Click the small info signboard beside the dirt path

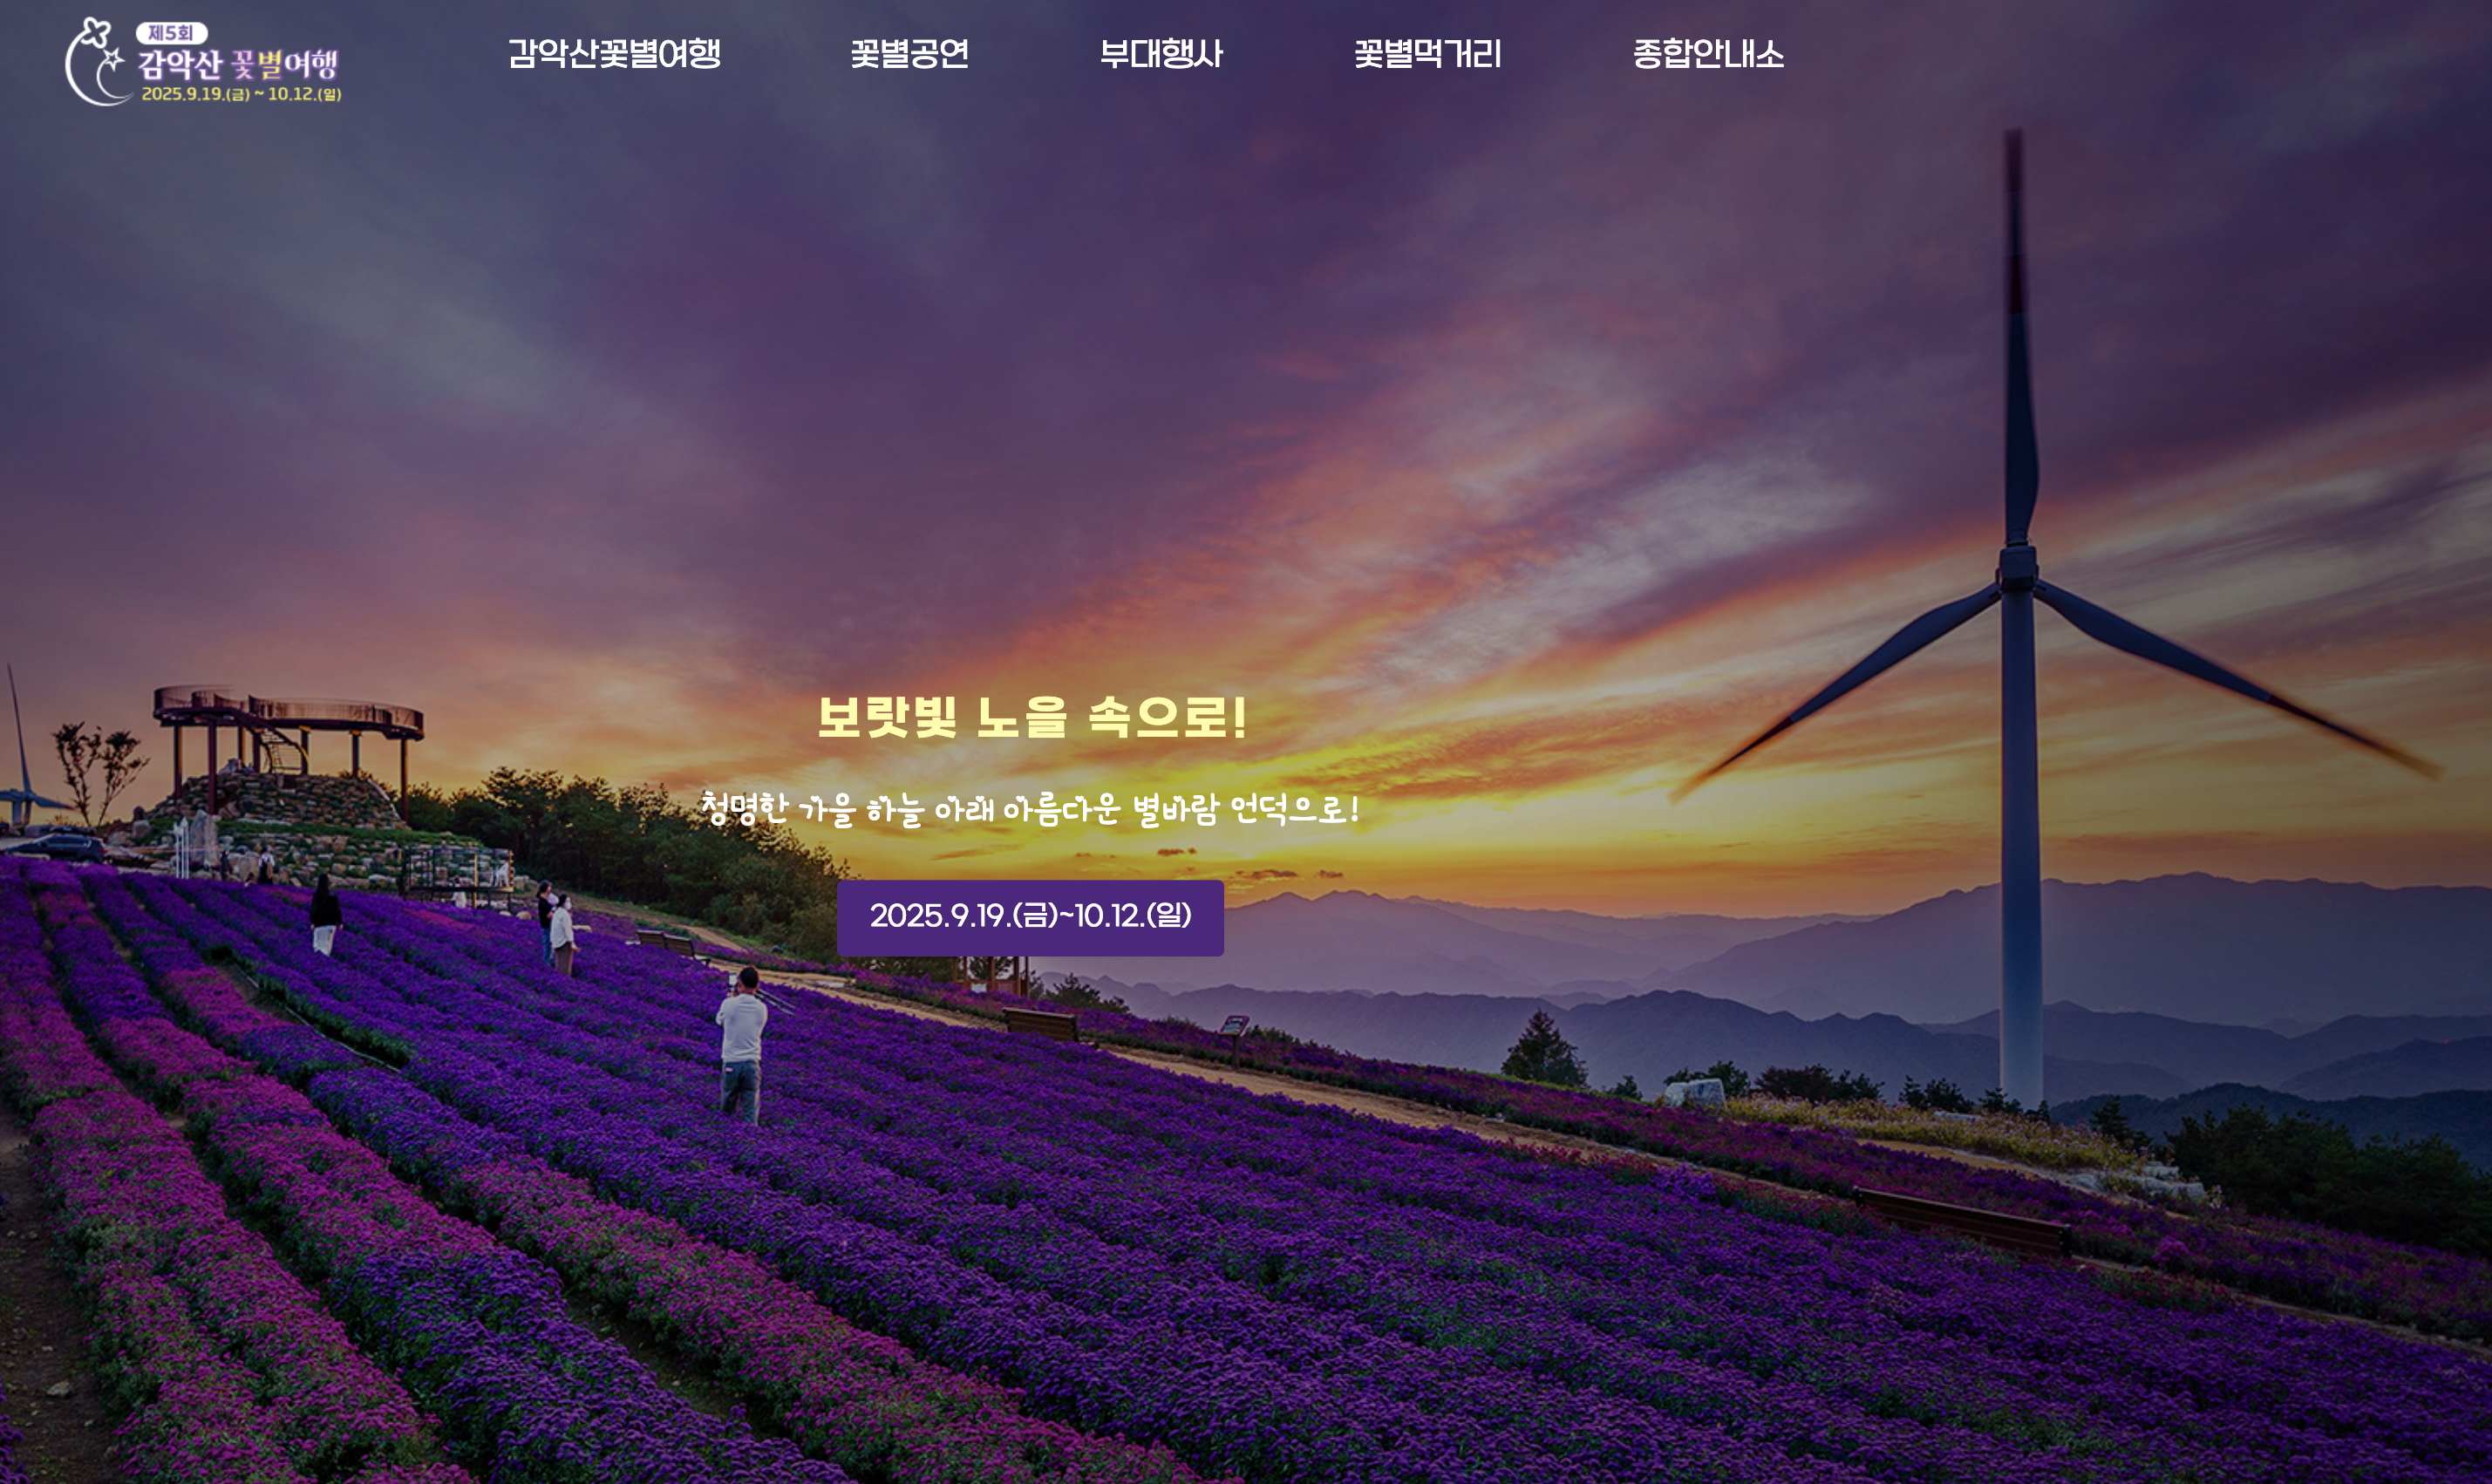tap(1234, 1026)
